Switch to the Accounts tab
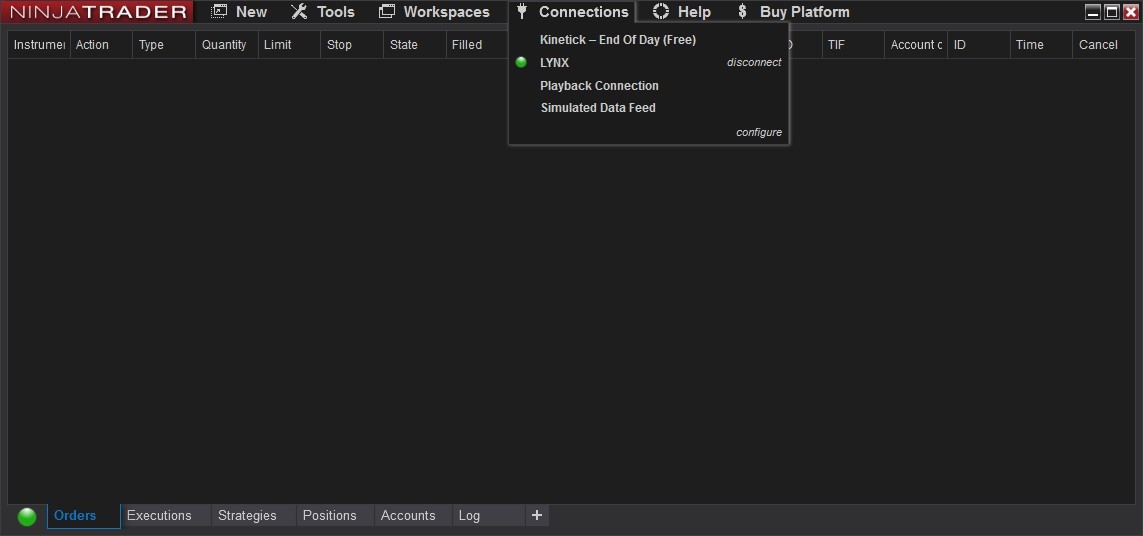Screen dimensions: 1143x536 [x=413, y=516]
